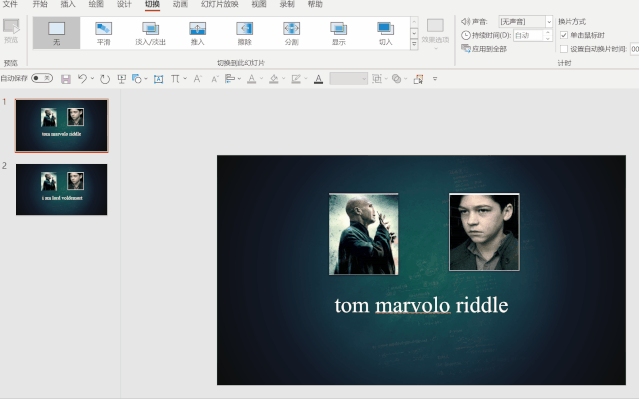Click 应用到全部 (Apply To All)
The width and height of the screenshot is (639, 399).
click(x=484, y=49)
